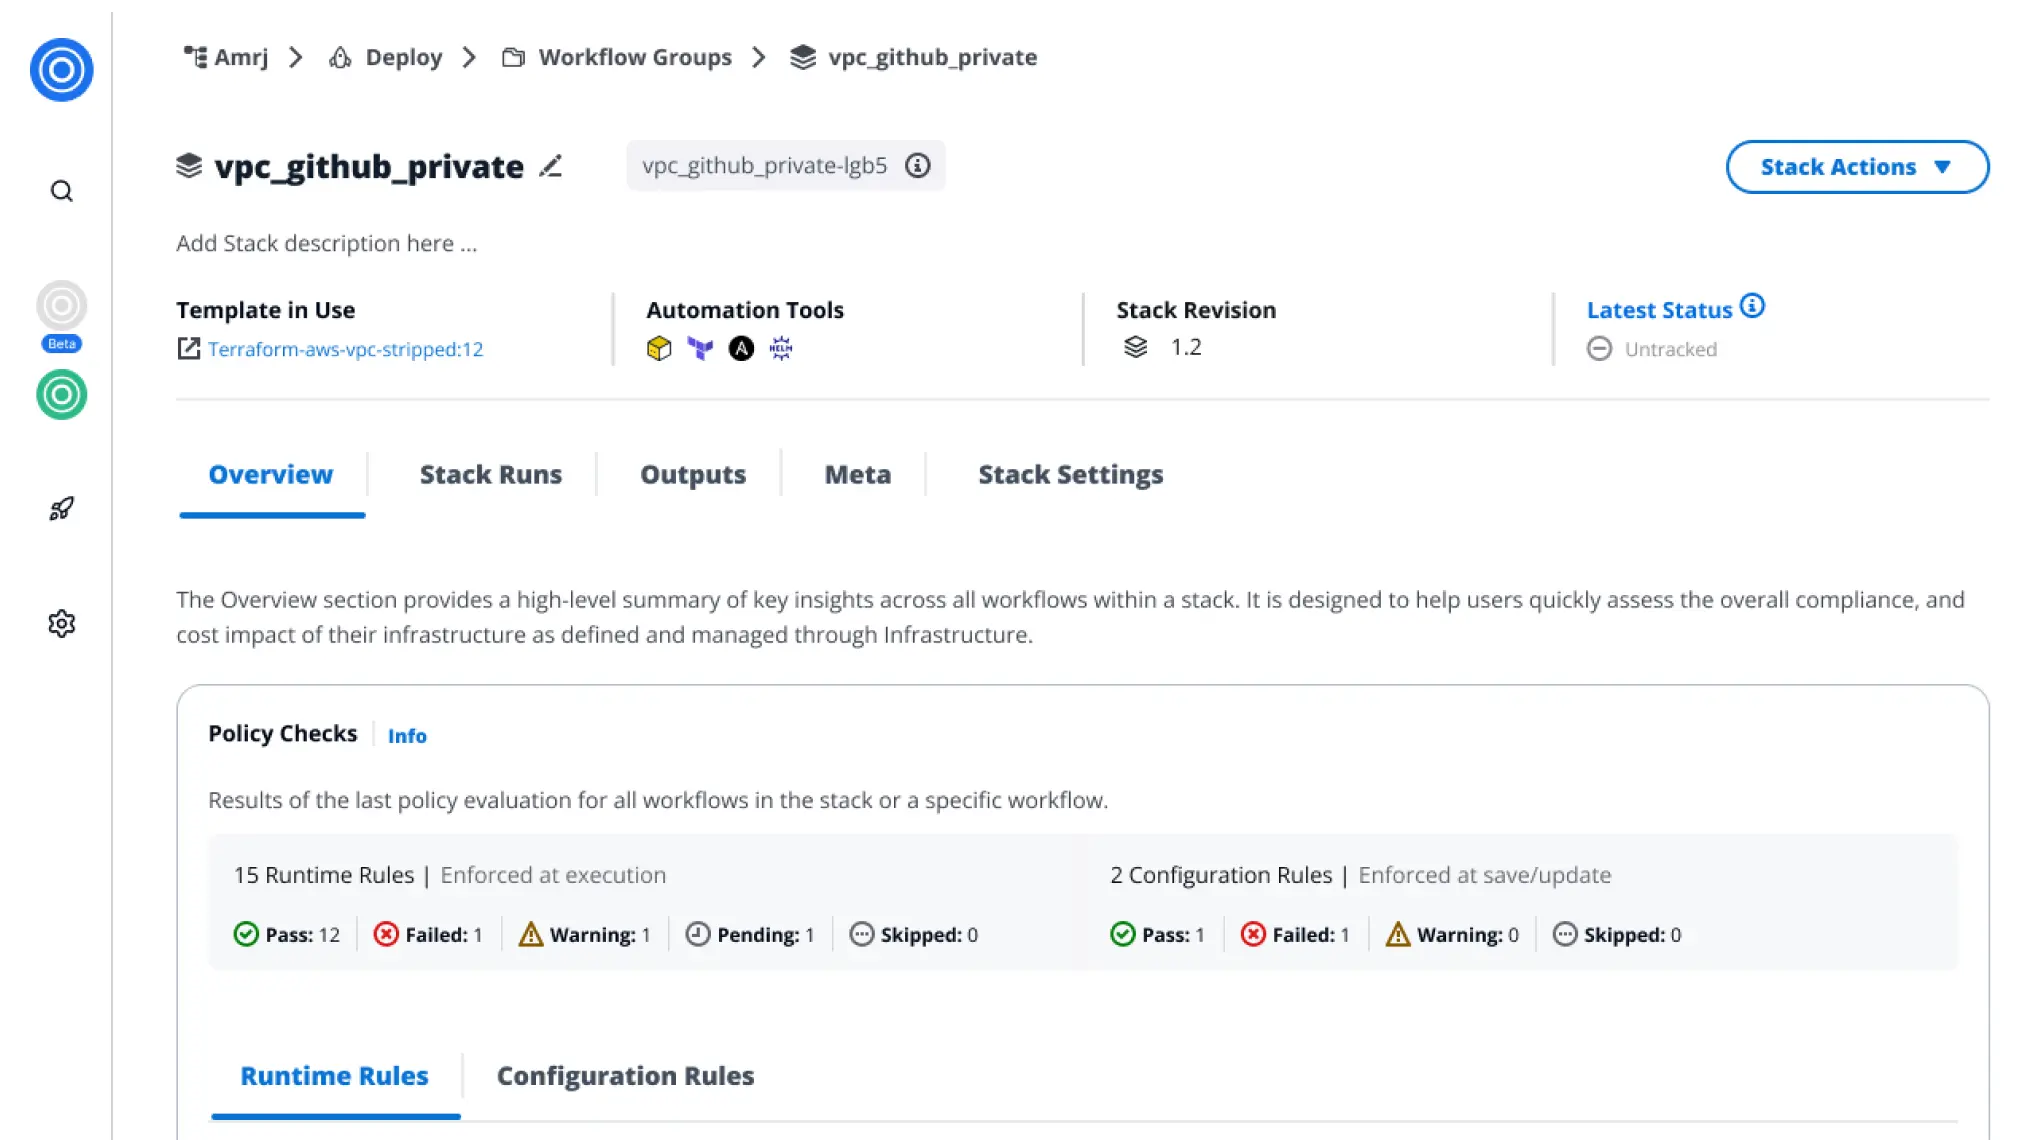Open the Stack Settings tab
This screenshot has height=1140, width=2038.
click(1070, 474)
